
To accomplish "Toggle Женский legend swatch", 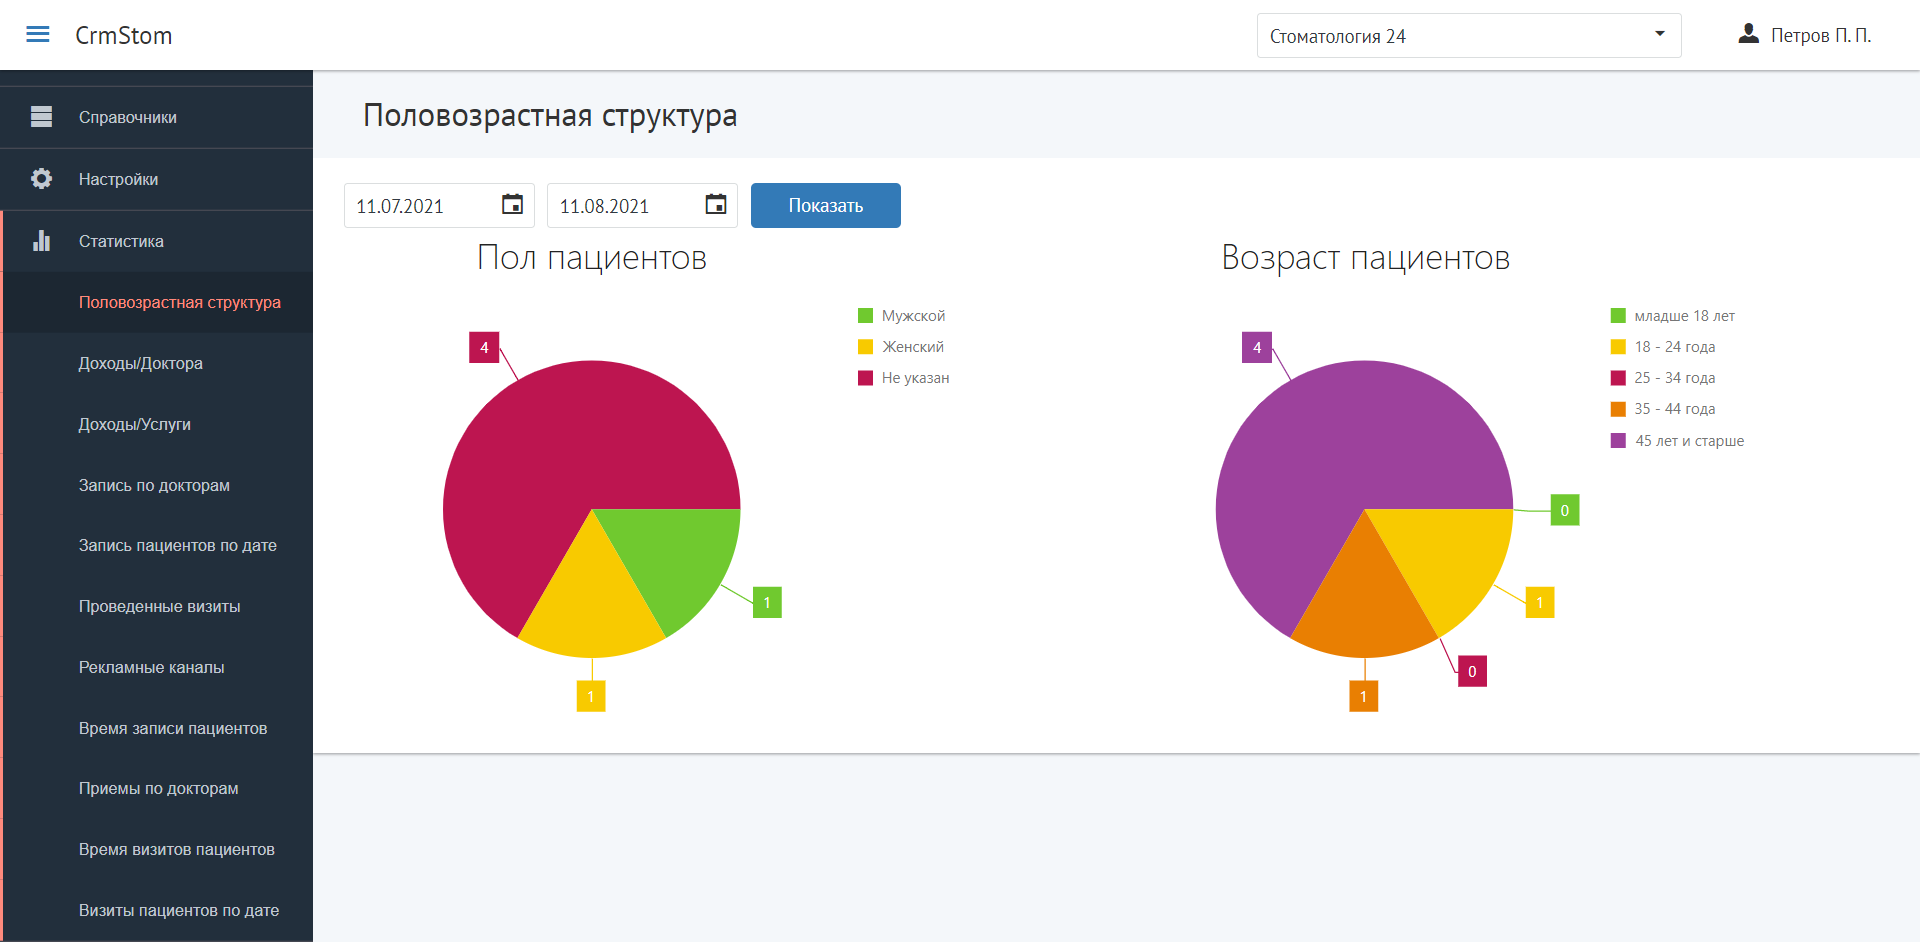I will (866, 347).
